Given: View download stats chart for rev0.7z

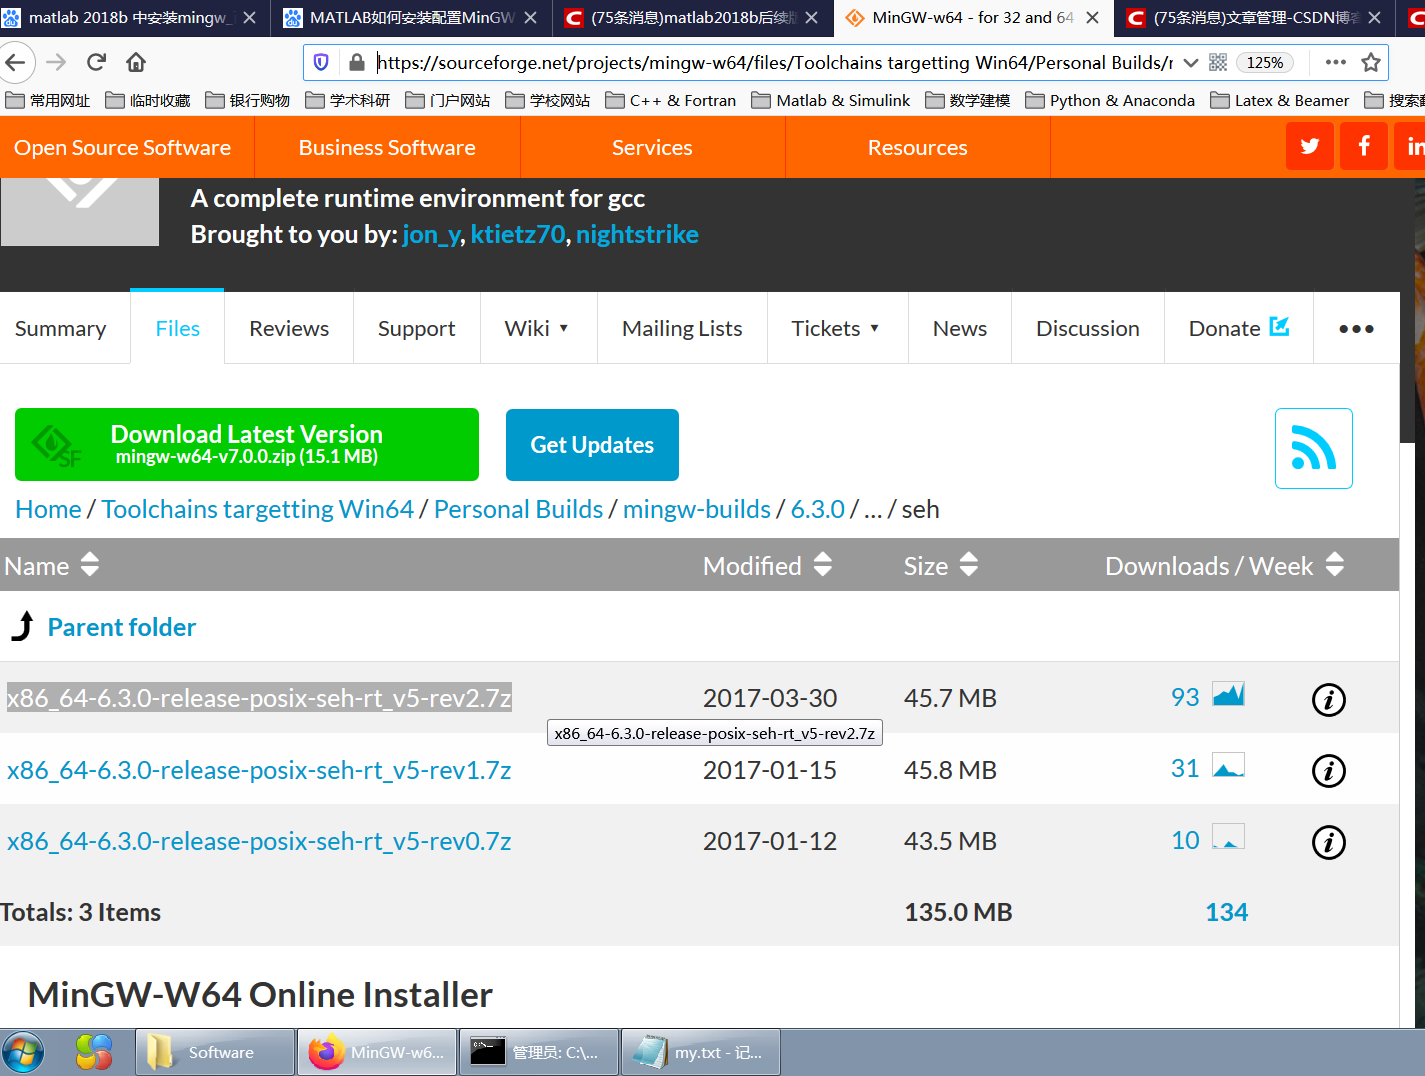Looking at the screenshot, I should 1228,836.
